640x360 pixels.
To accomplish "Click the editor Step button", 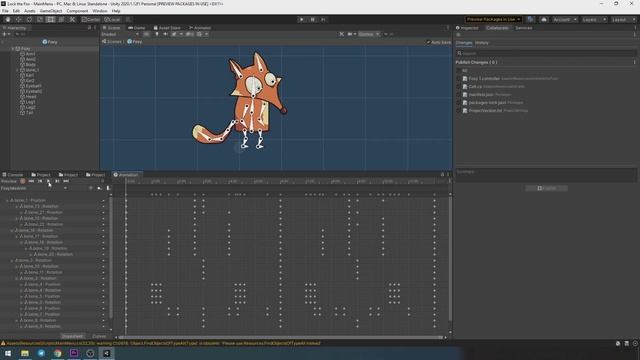I will 323,19.
